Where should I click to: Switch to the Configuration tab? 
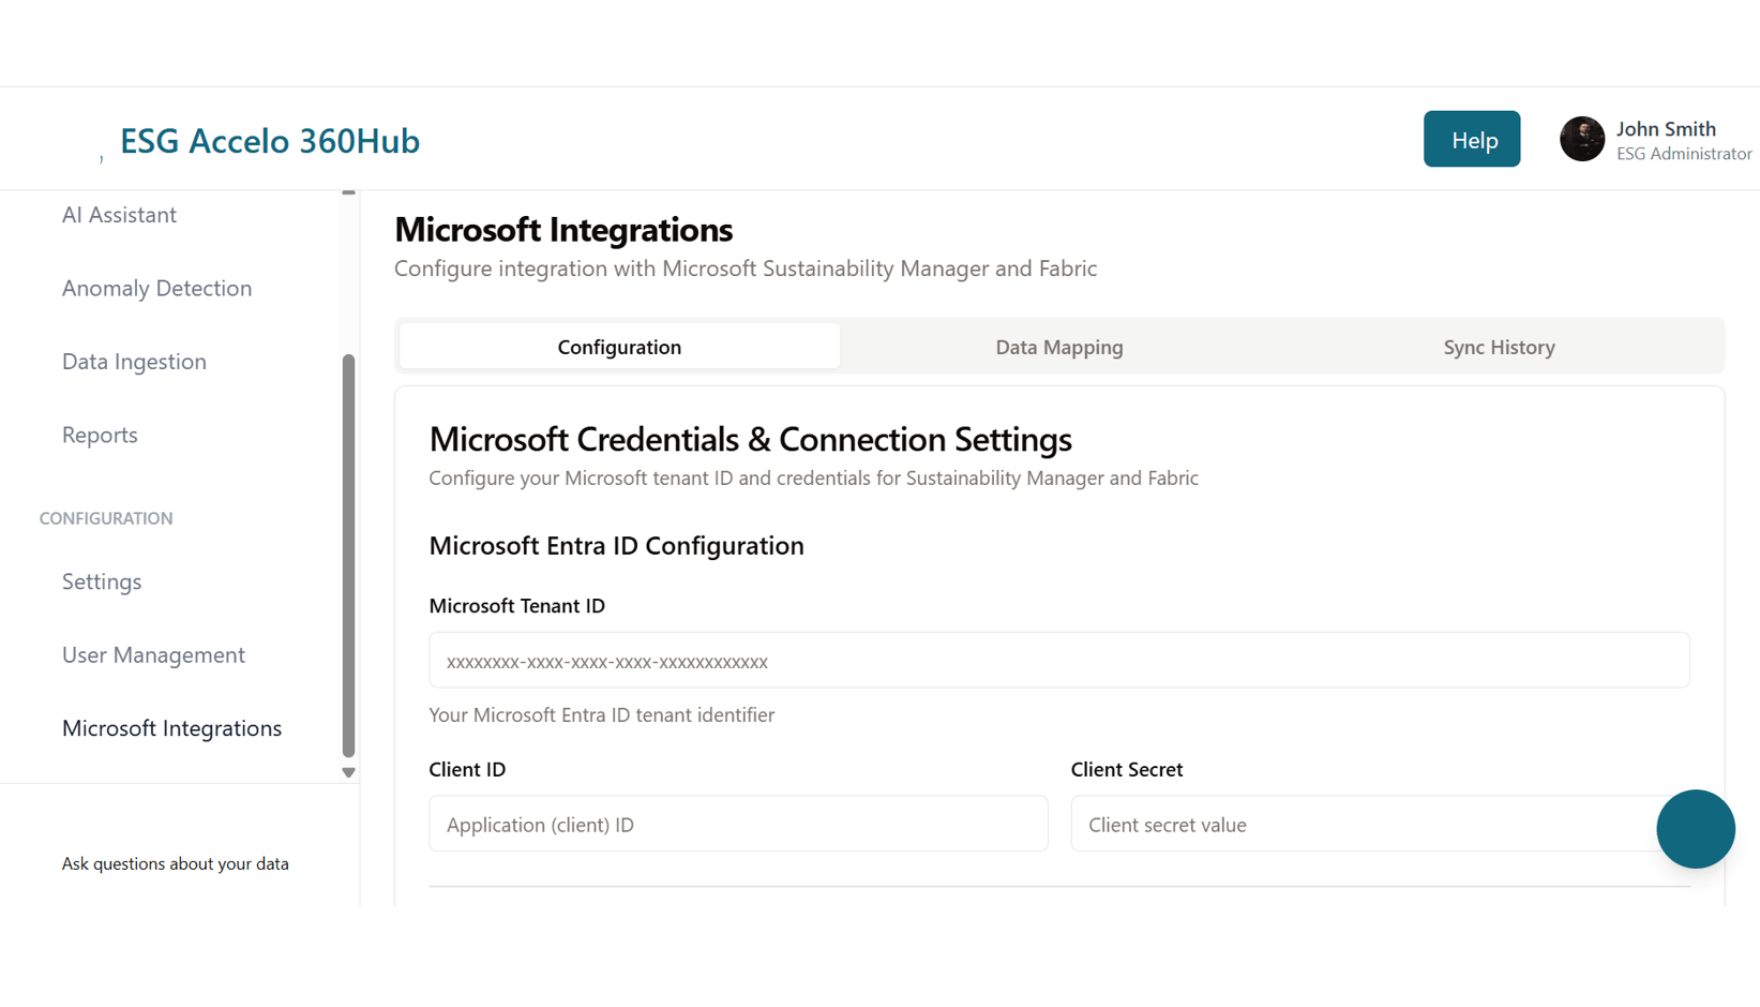coord(619,346)
